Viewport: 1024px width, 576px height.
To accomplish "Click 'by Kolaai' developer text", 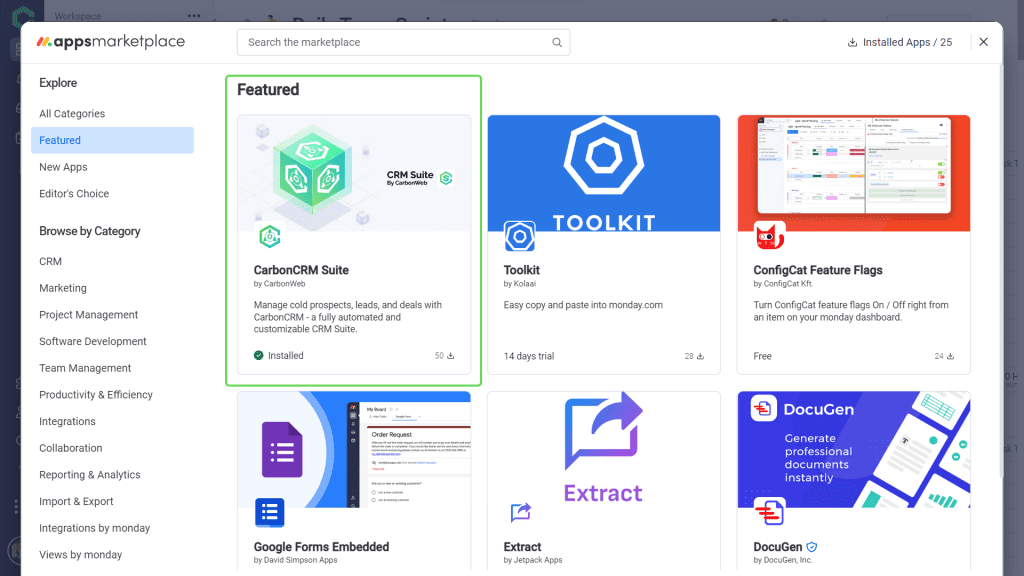I will [520, 284].
